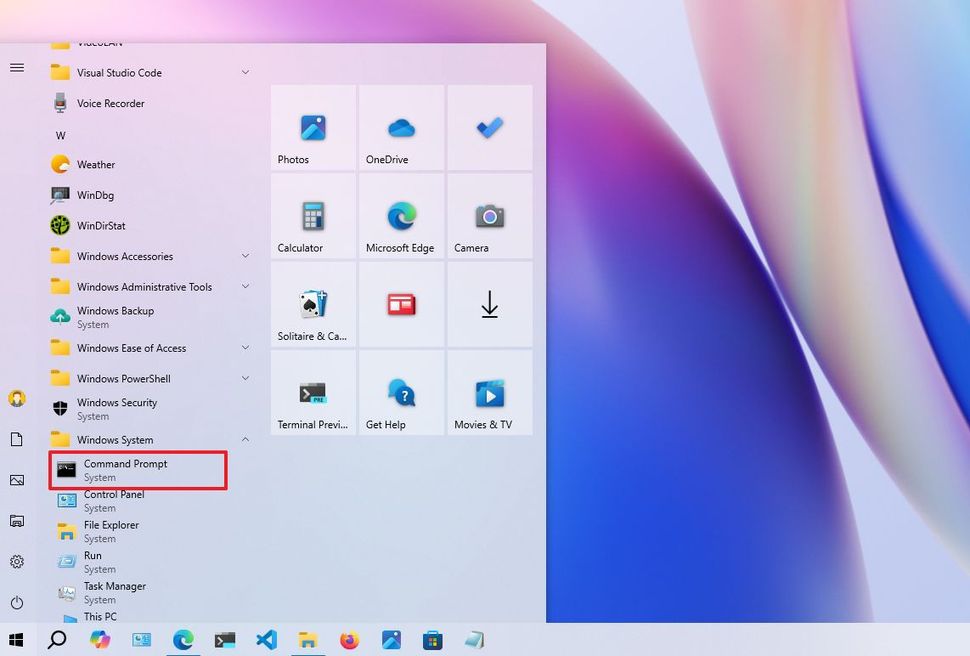Open the Power options in the Start menu
Image resolution: width=970 pixels, height=656 pixels.
17,604
